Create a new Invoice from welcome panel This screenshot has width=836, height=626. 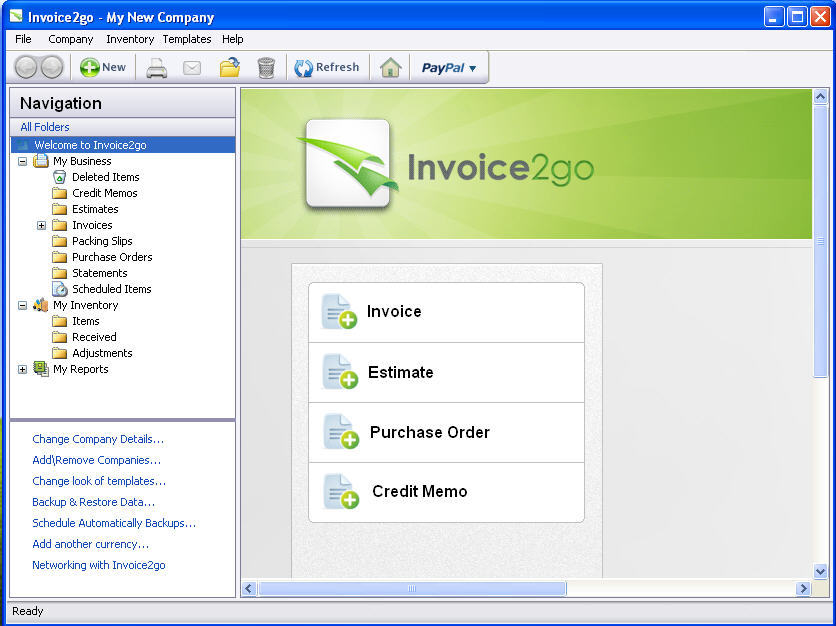tap(446, 312)
